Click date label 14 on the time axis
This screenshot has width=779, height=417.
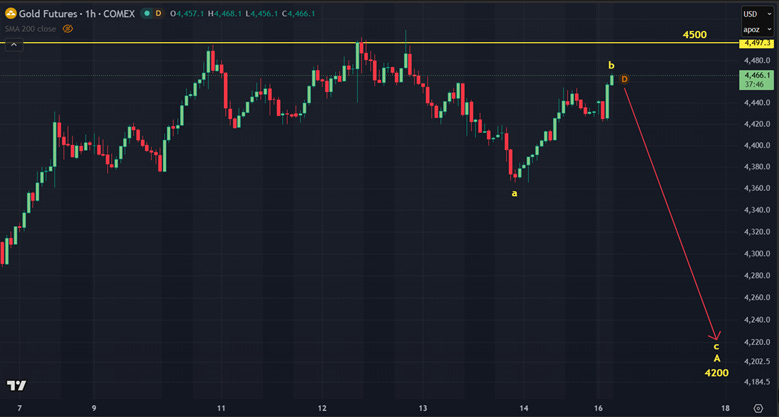click(524, 409)
